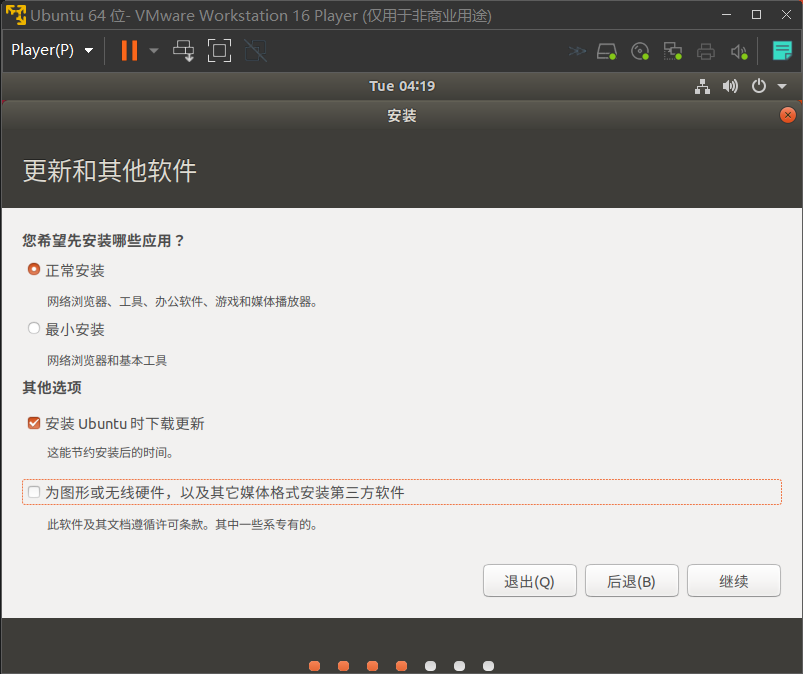Click the hard disk device icon
The height and width of the screenshot is (674, 803).
pyautogui.click(x=607, y=51)
